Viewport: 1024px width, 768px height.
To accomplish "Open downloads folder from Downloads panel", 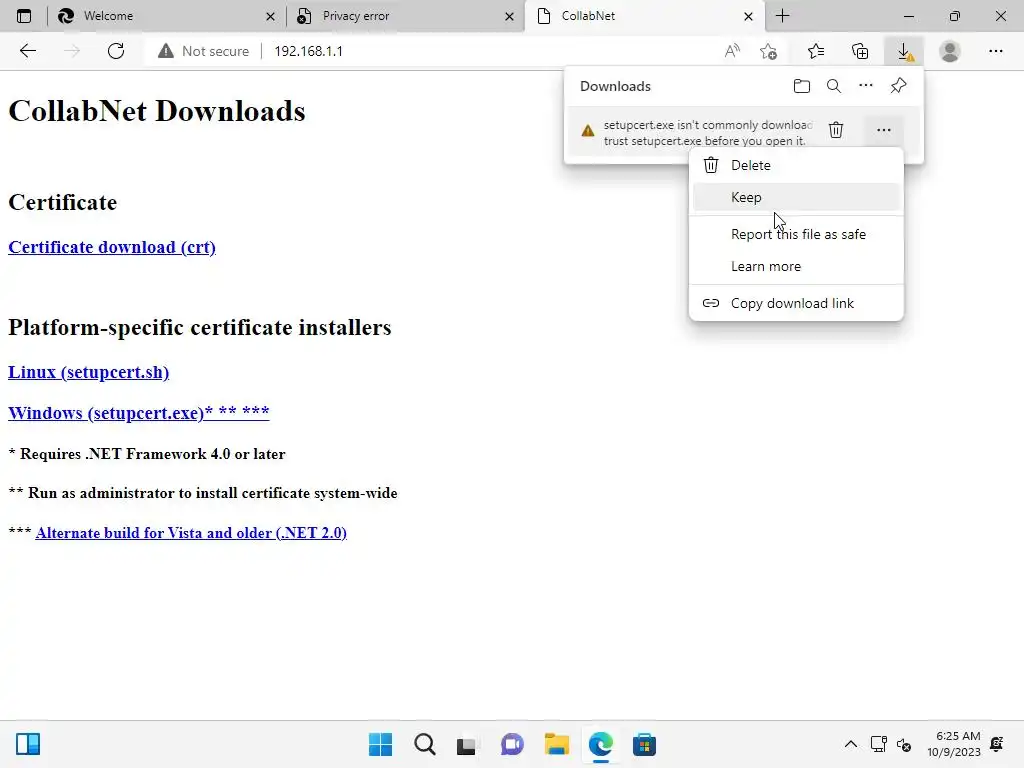I will (801, 86).
